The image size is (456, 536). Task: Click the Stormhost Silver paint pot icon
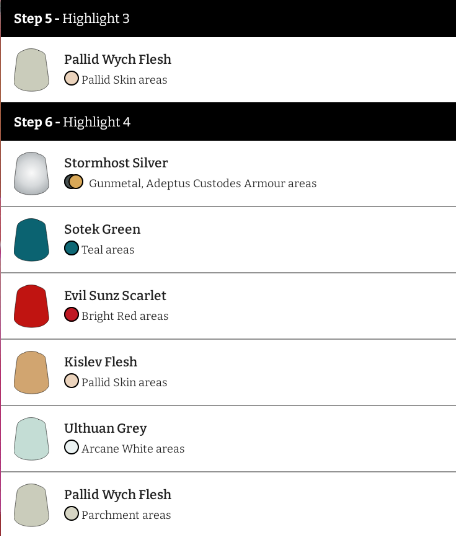click(x=31, y=173)
